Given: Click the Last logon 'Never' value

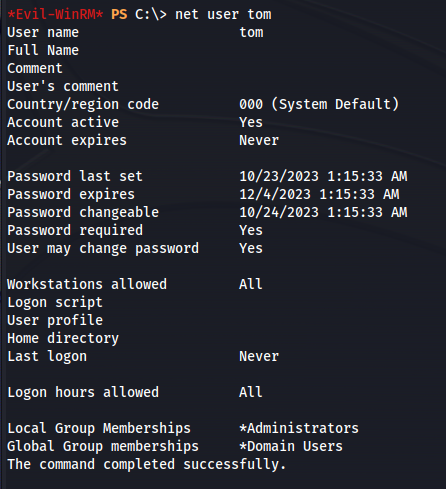Looking at the screenshot, I should click(x=259, y=356).
